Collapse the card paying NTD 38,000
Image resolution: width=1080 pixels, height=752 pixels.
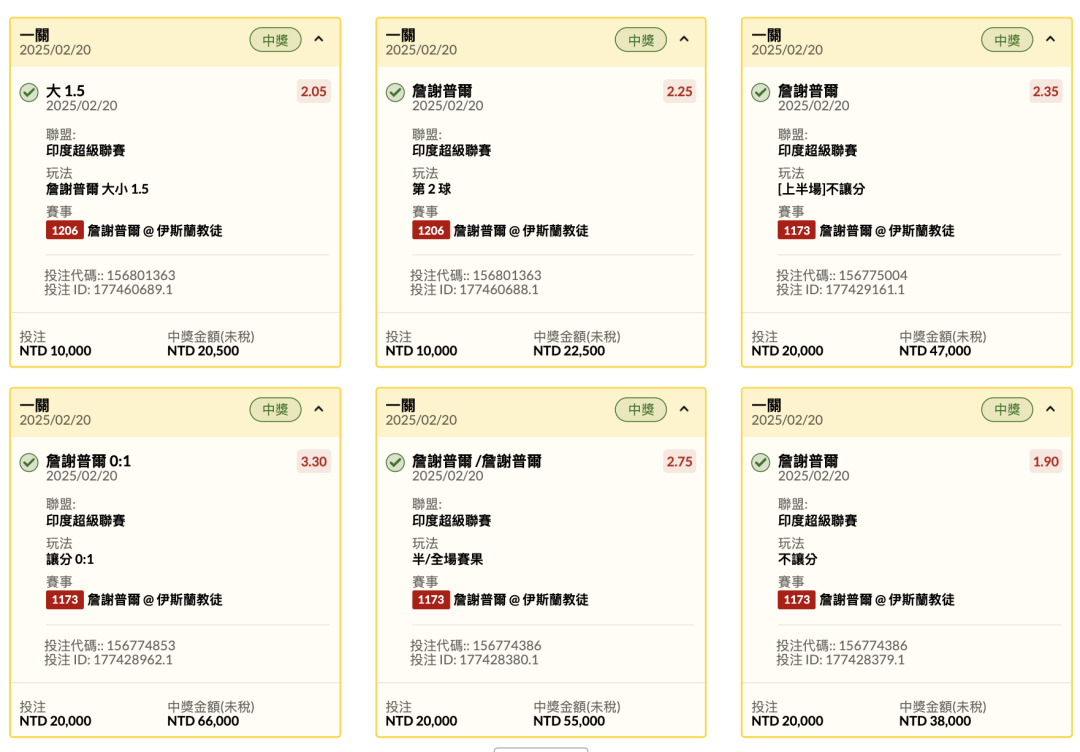tap(1050, 409)
